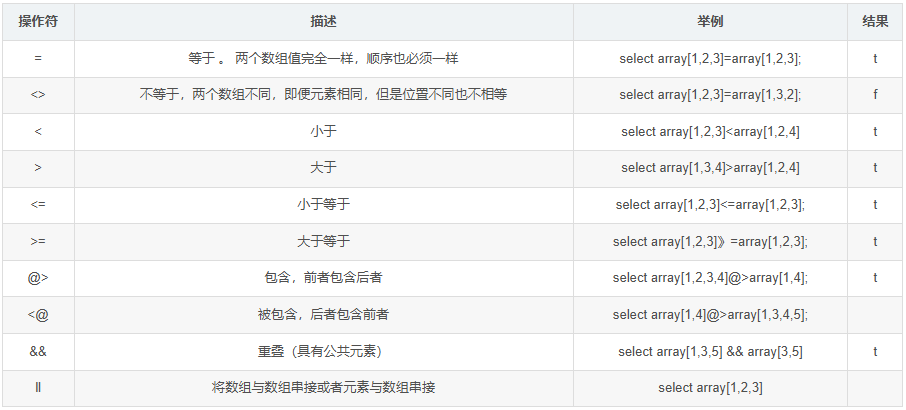Click the || operator cell in last row

(x=38, y=388)
